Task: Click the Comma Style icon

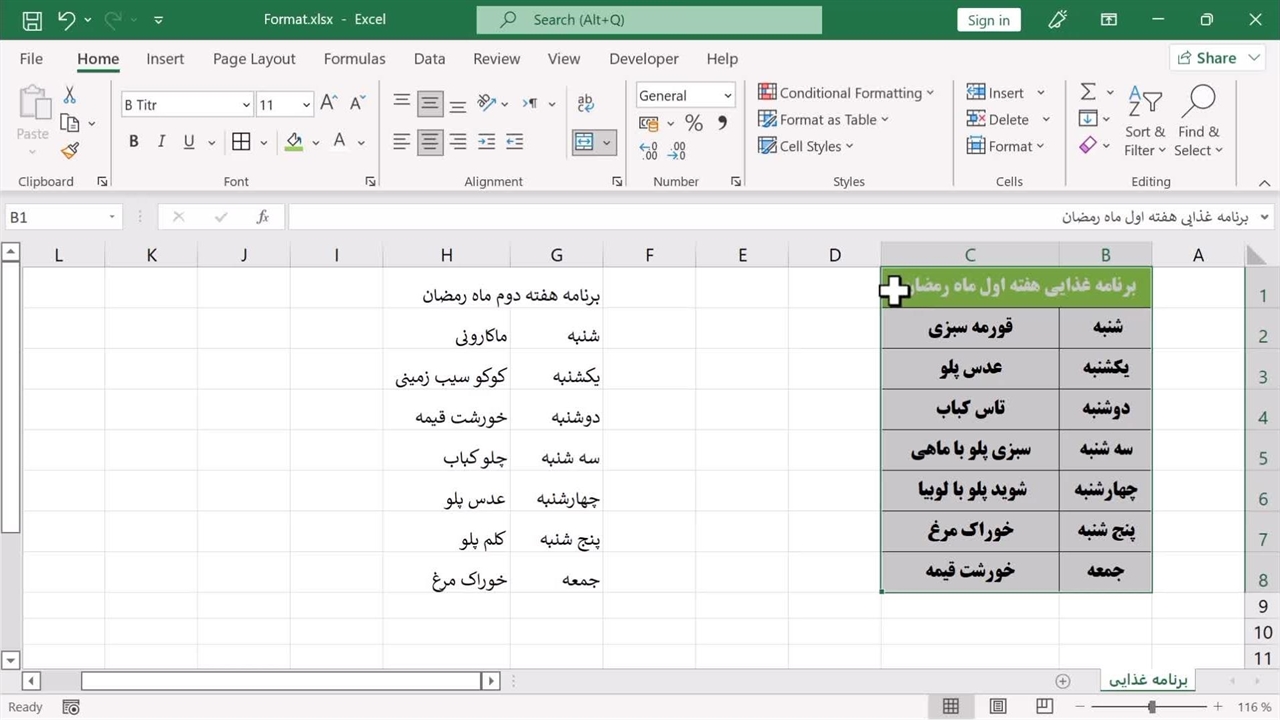Action: [x=722, y=123]
